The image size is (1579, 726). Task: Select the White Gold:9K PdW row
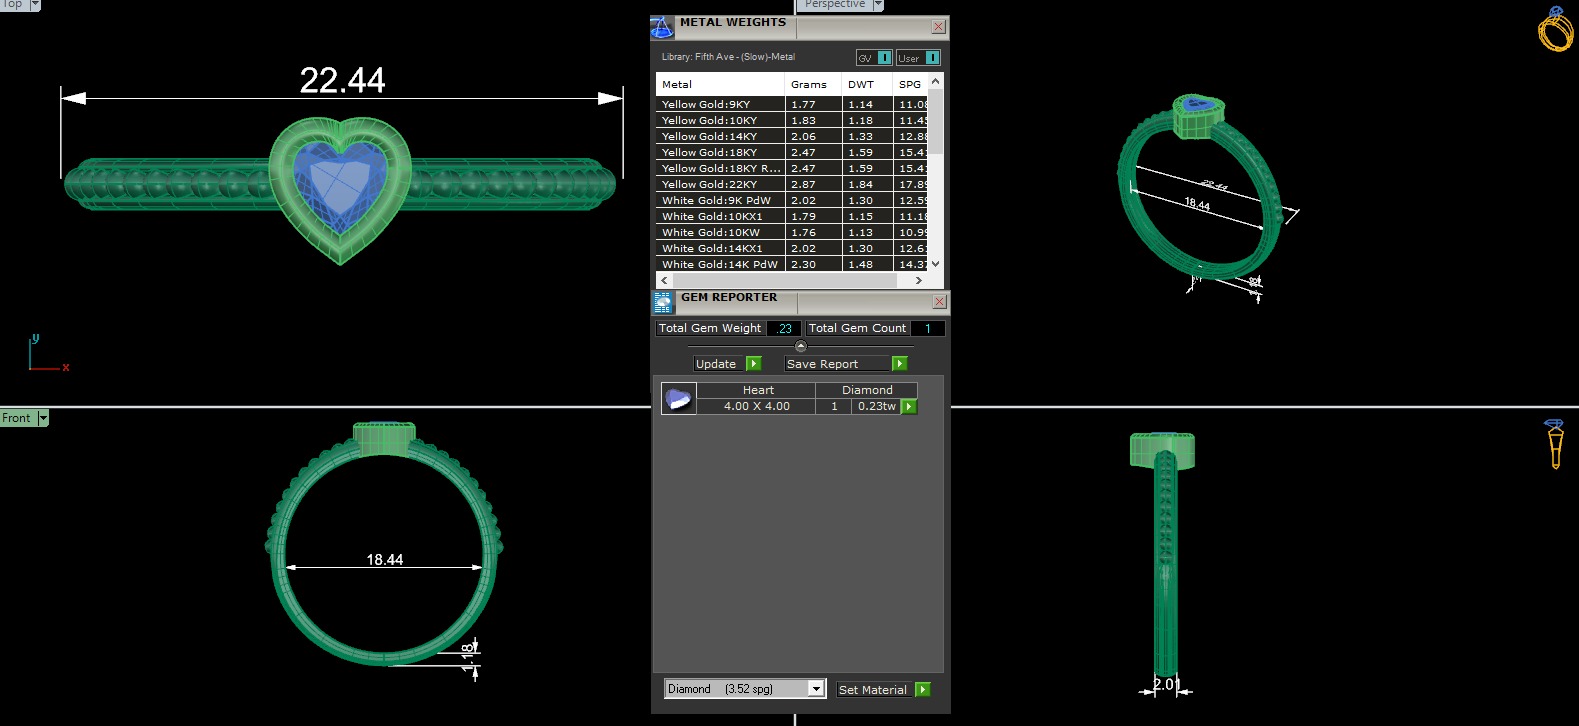792,200
